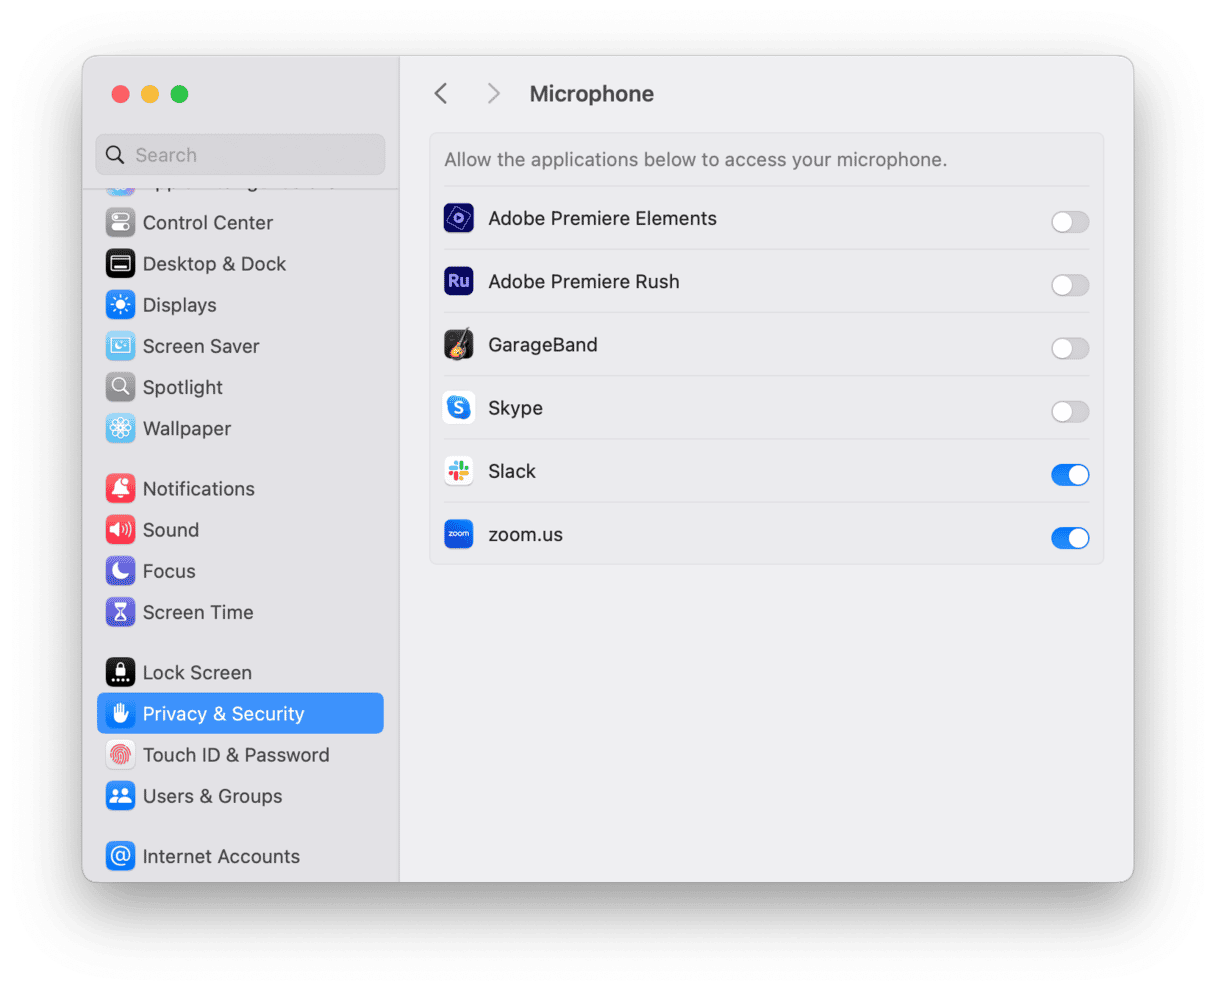Click the Displays sun icon
Viewport: 1216px width, 991px height.
[120, 304]
